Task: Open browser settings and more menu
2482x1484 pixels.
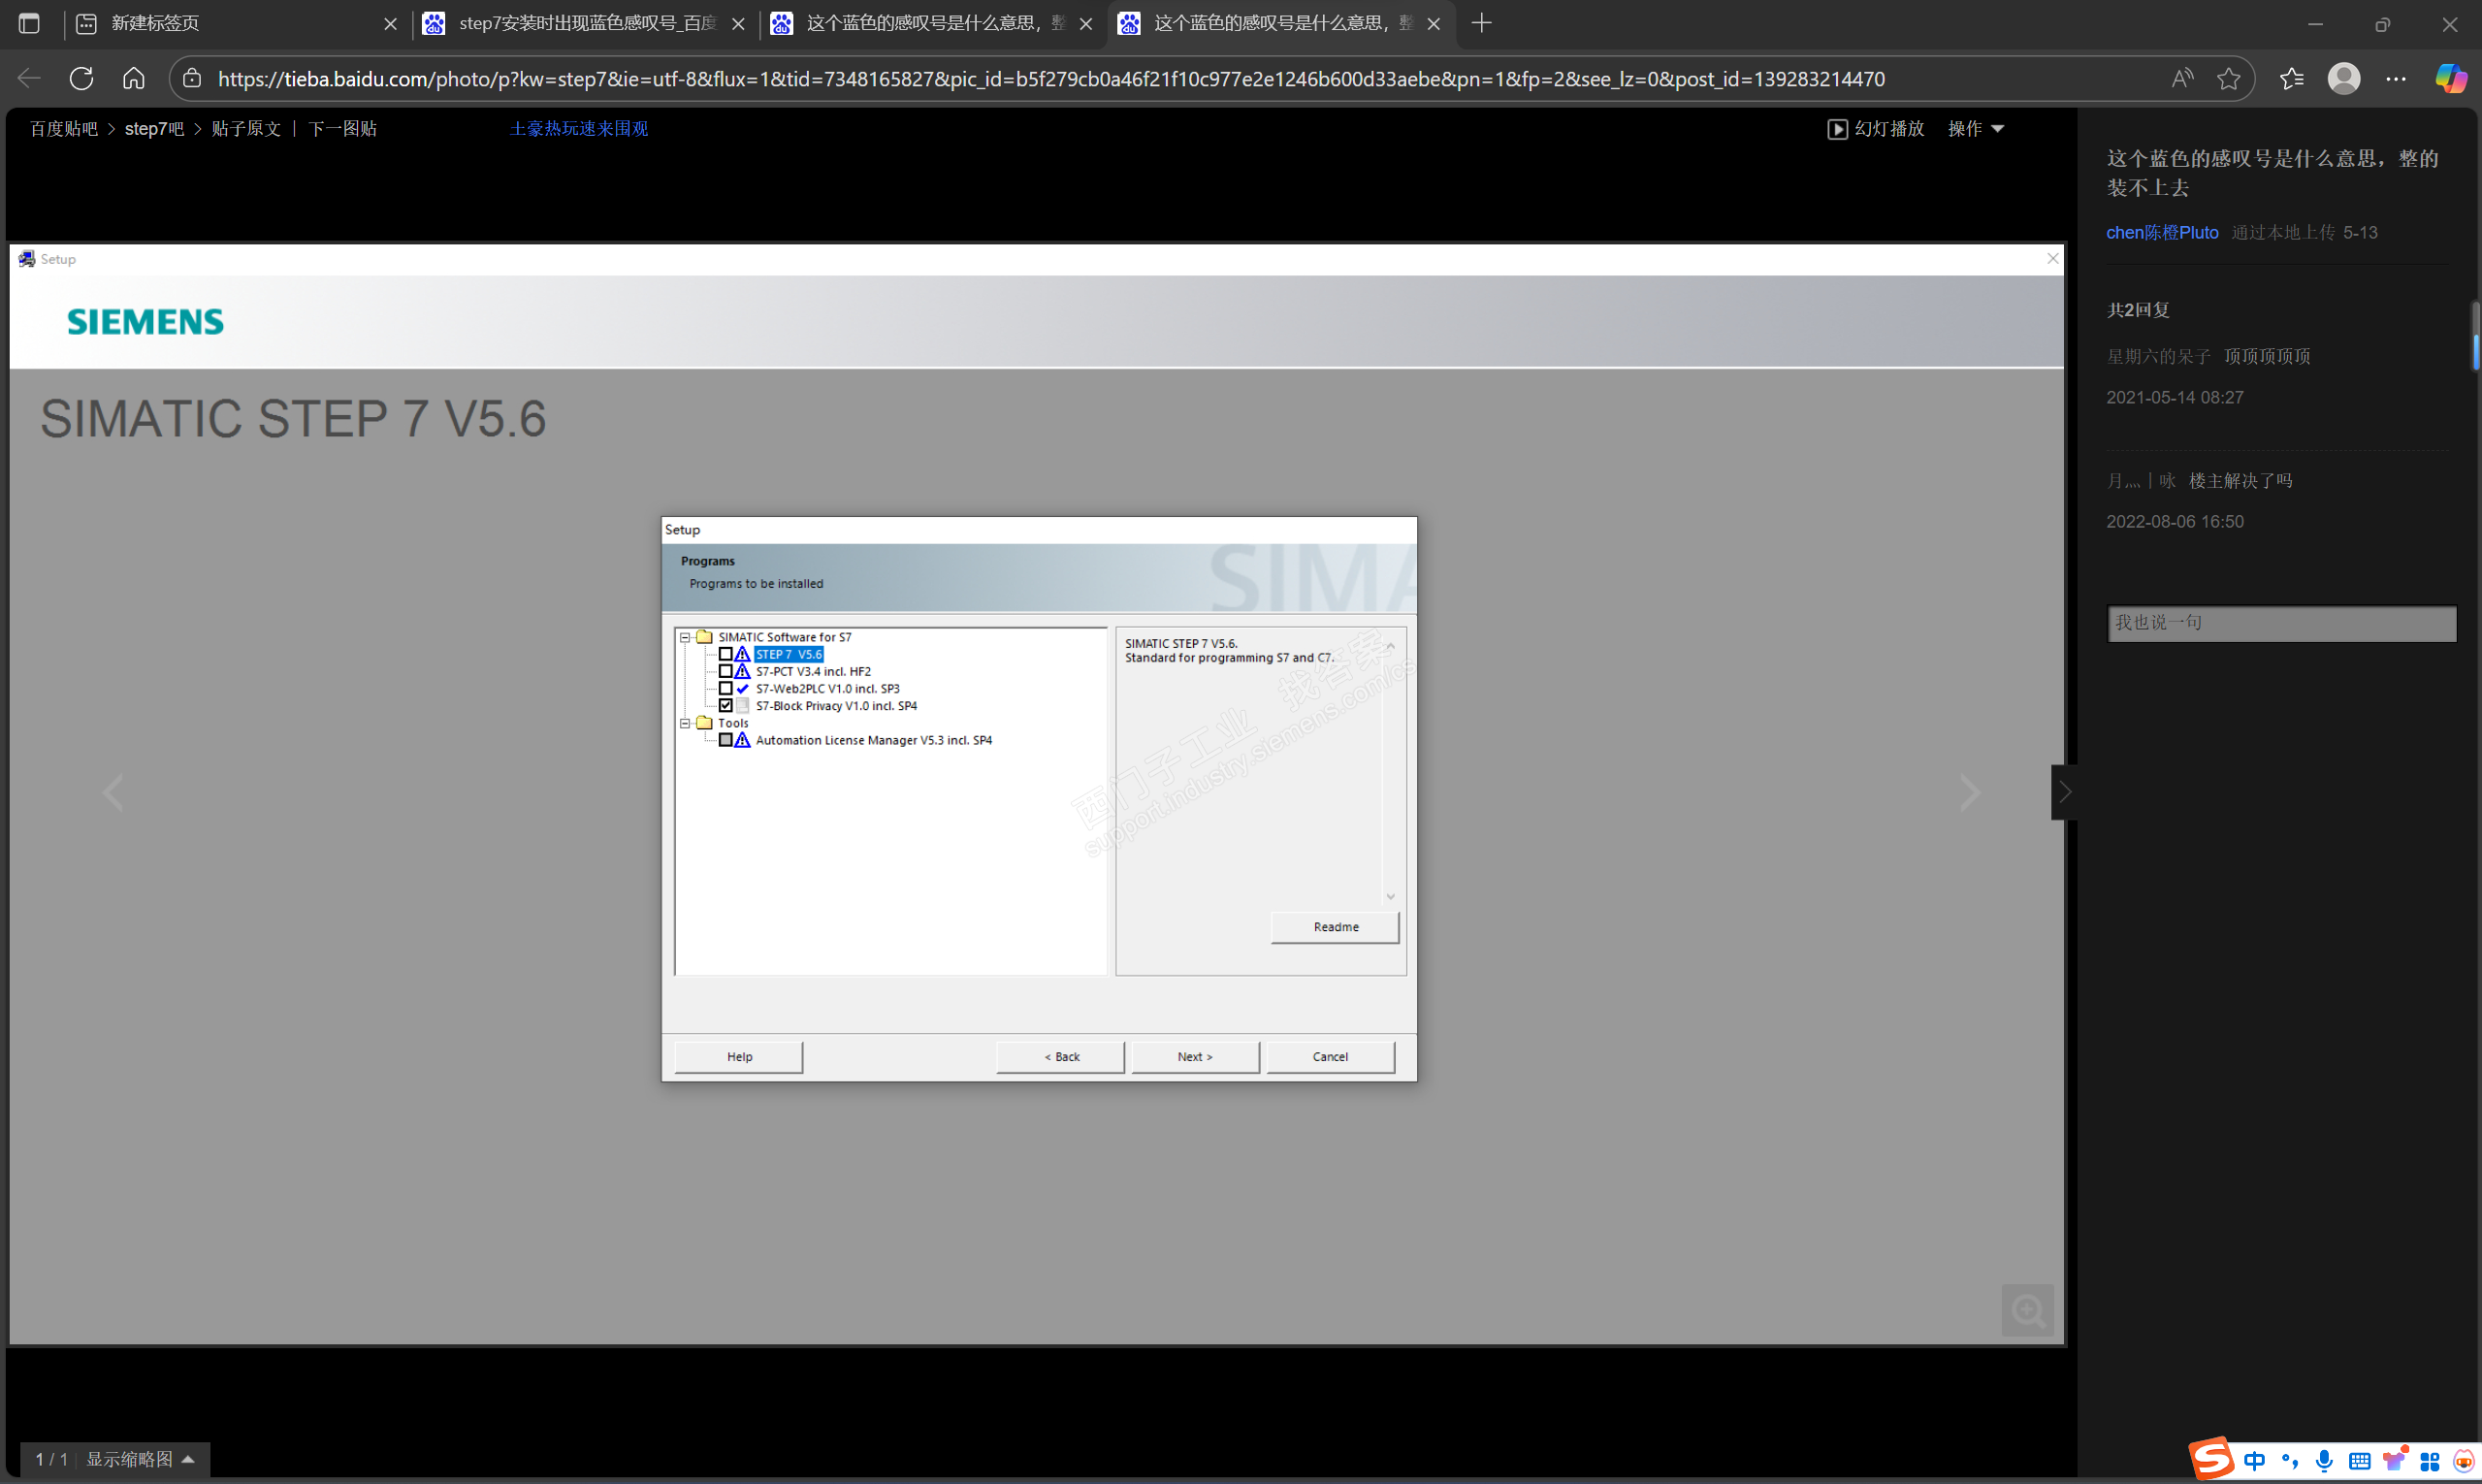Action: 2395,79
